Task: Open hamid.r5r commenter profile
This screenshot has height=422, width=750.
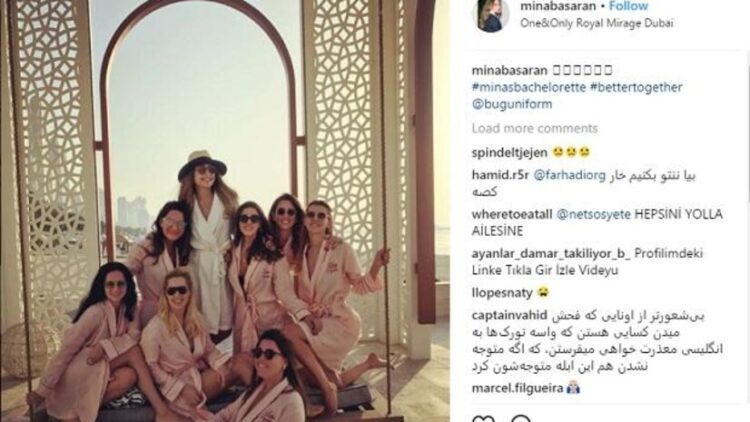Action: click(x=500, y=175)
